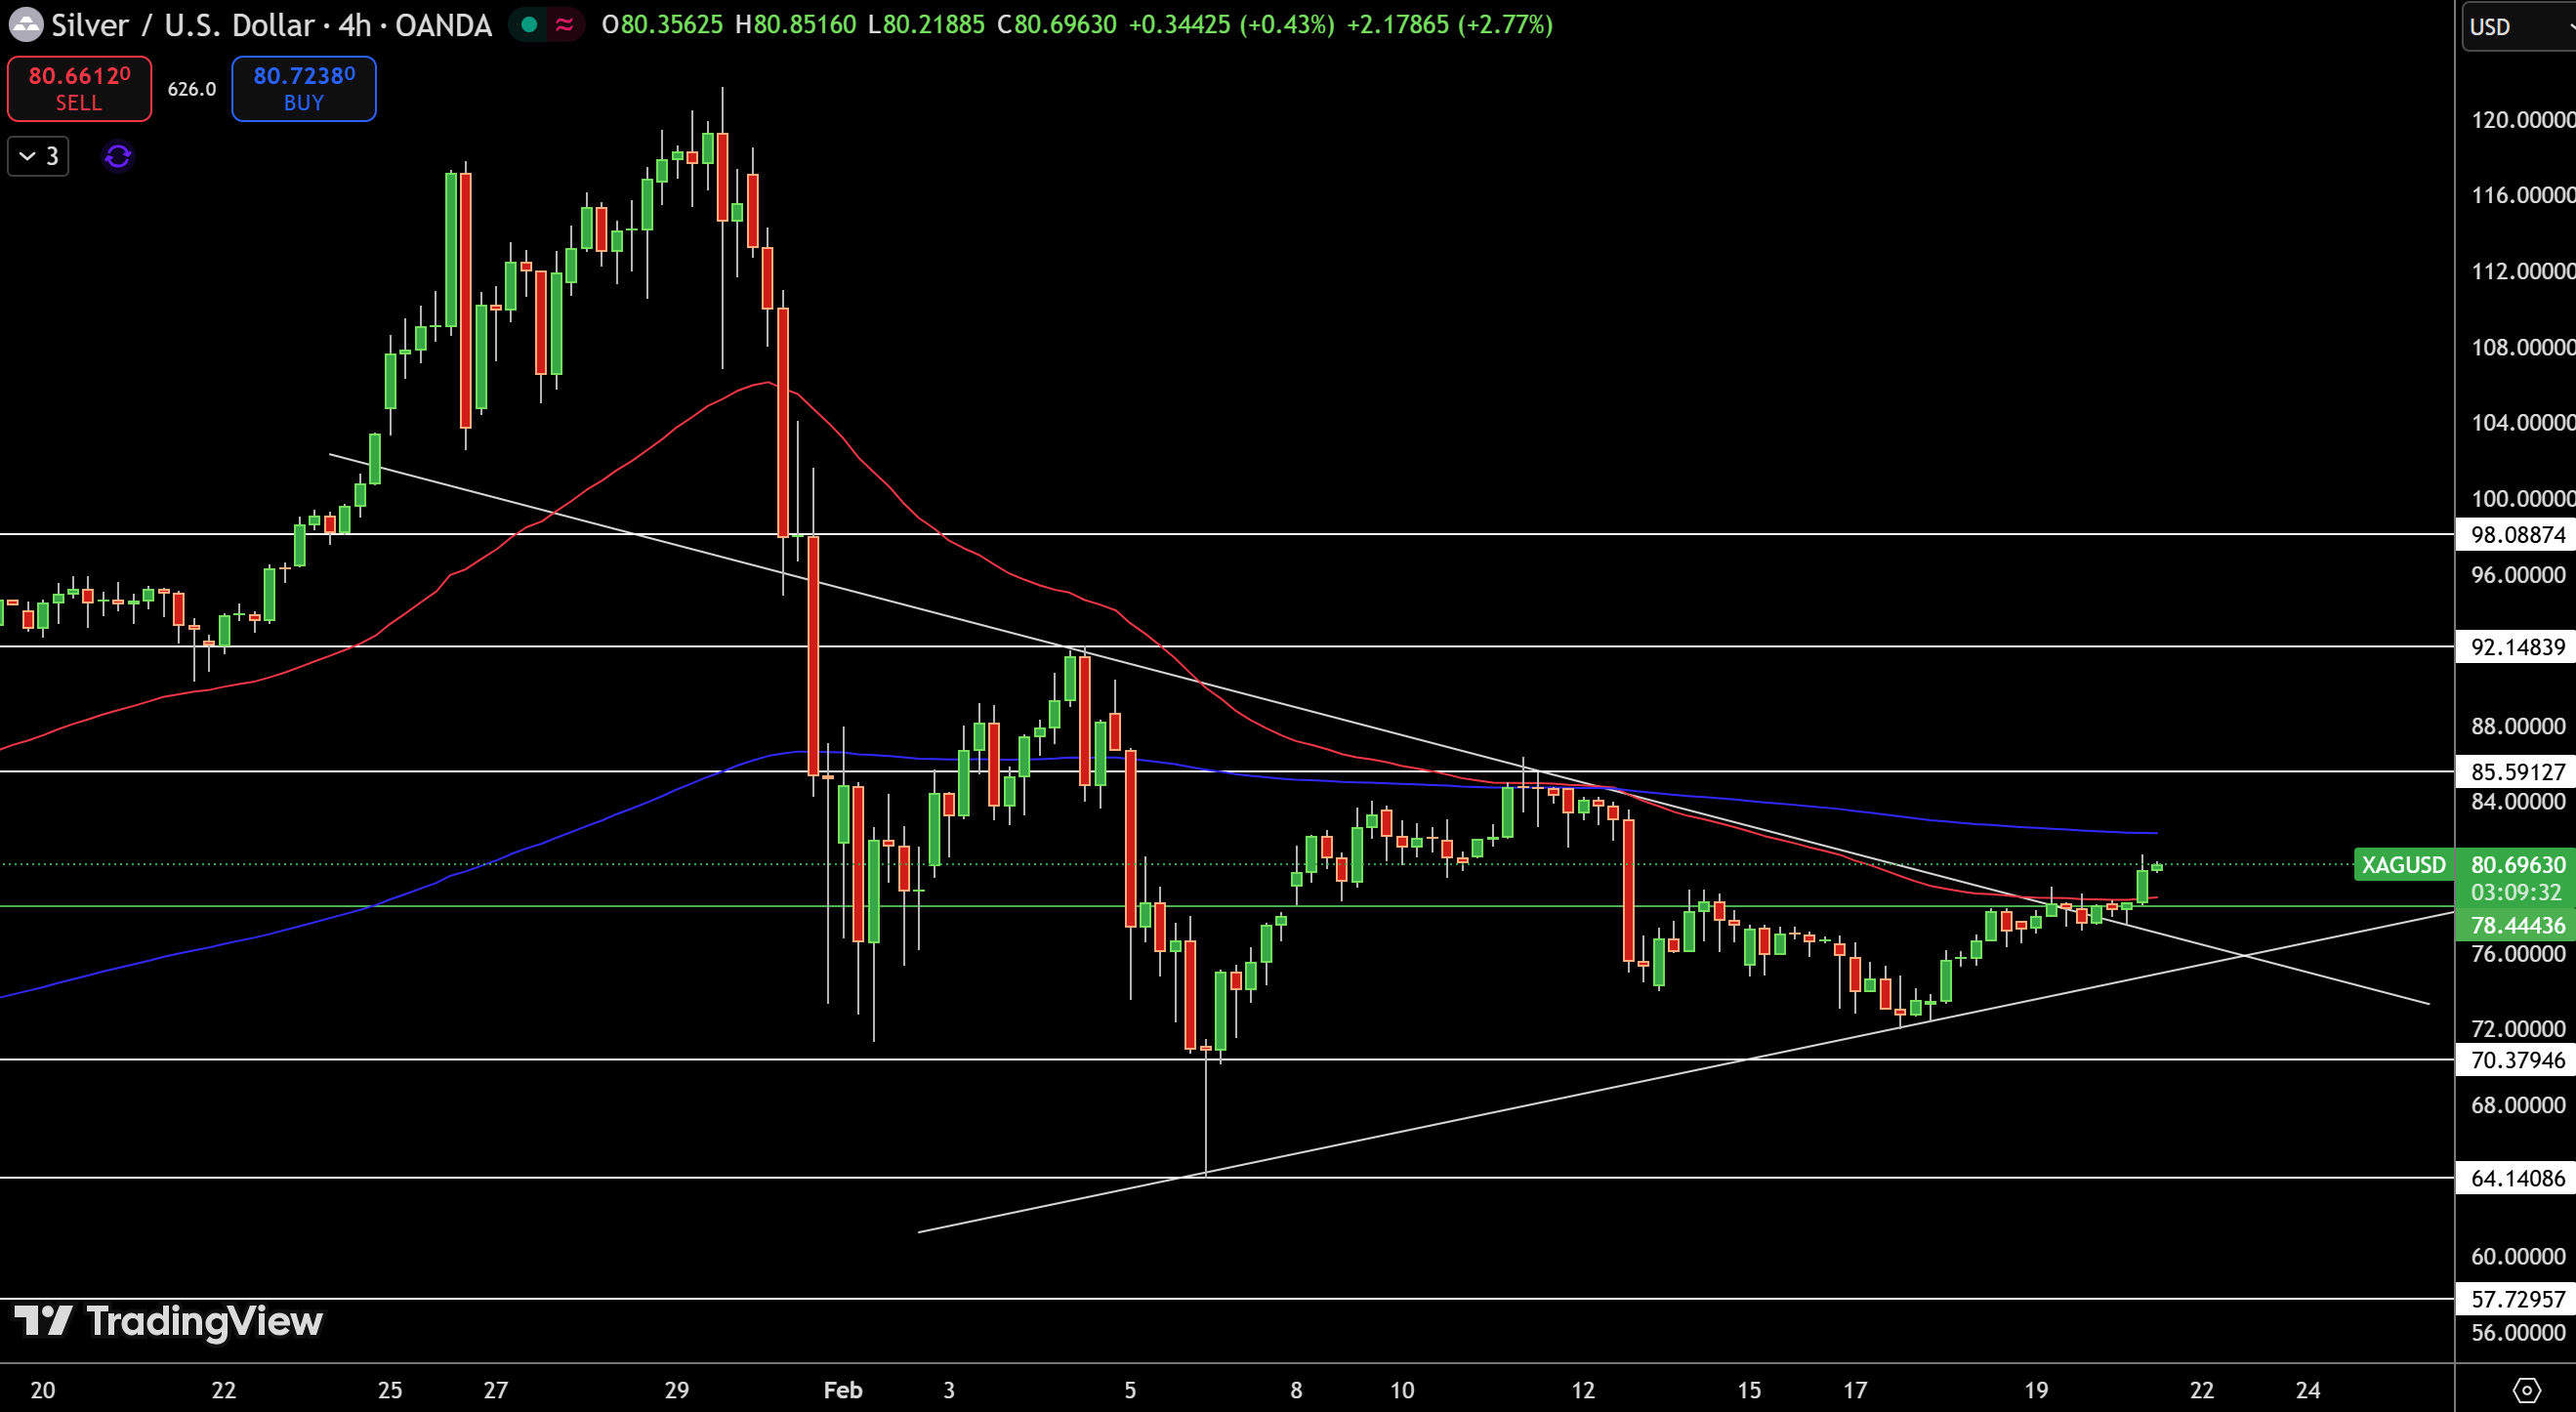Click the TradingView logo watermark
This screenshot has width=2576, height=1412.
168,1321
